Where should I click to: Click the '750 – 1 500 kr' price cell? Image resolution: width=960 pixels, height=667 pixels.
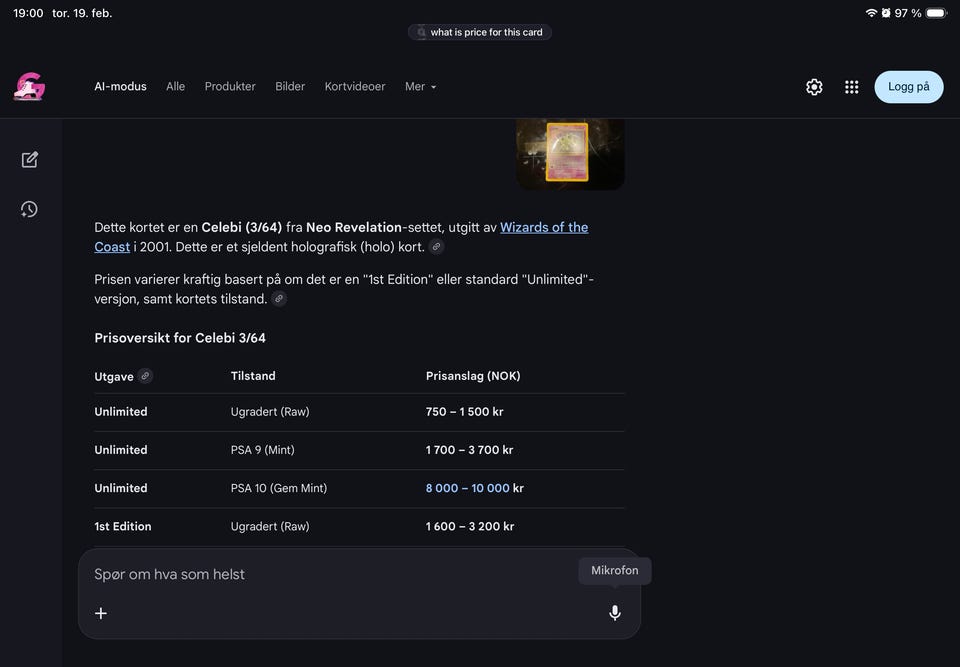point(464,412)
